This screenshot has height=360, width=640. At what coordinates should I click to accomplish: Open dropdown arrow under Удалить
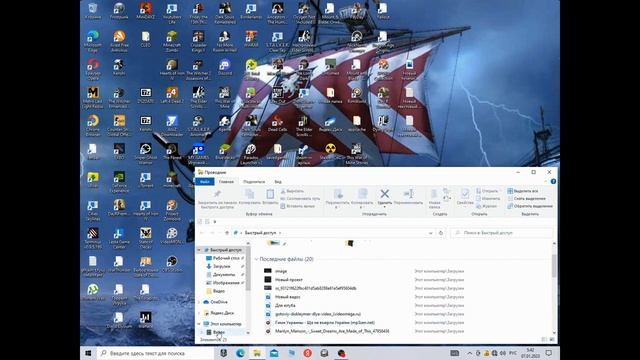(384, 207)
